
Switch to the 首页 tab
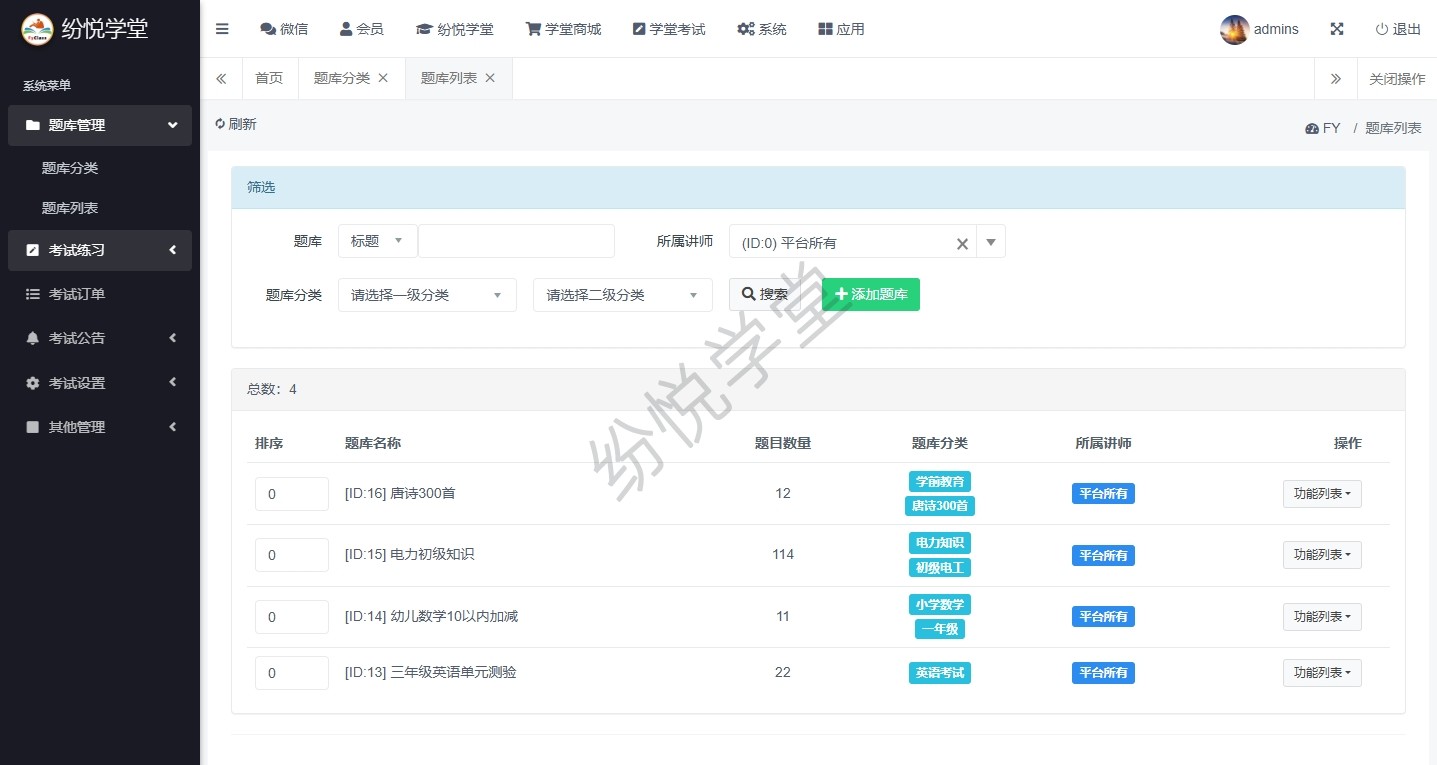coord(269,78)
